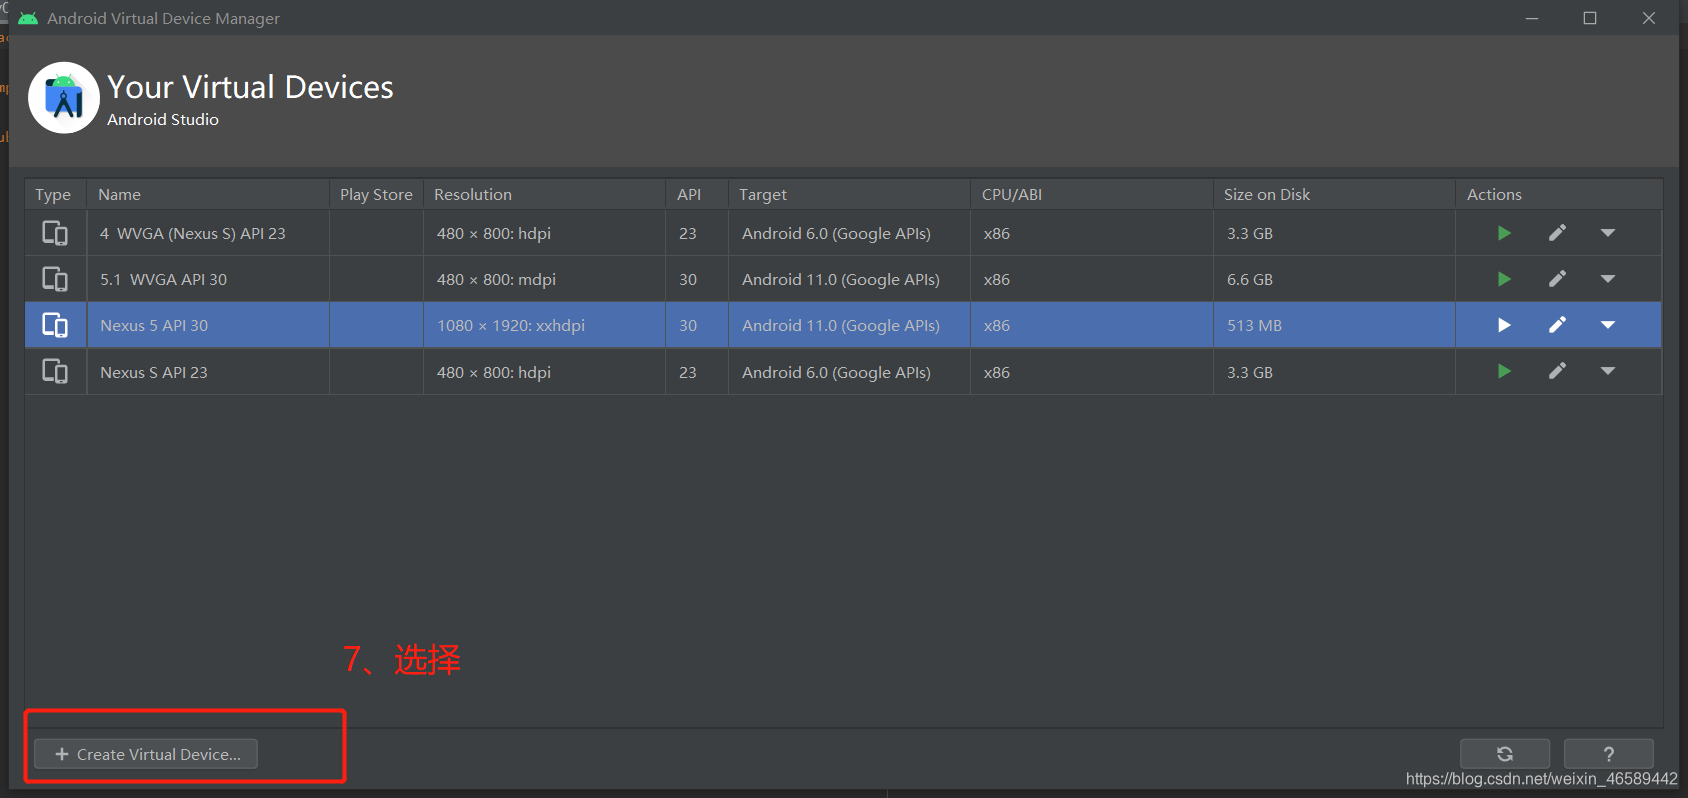Launch the 4 WVGA (Nexus S) API 23 emulator

1504,233
